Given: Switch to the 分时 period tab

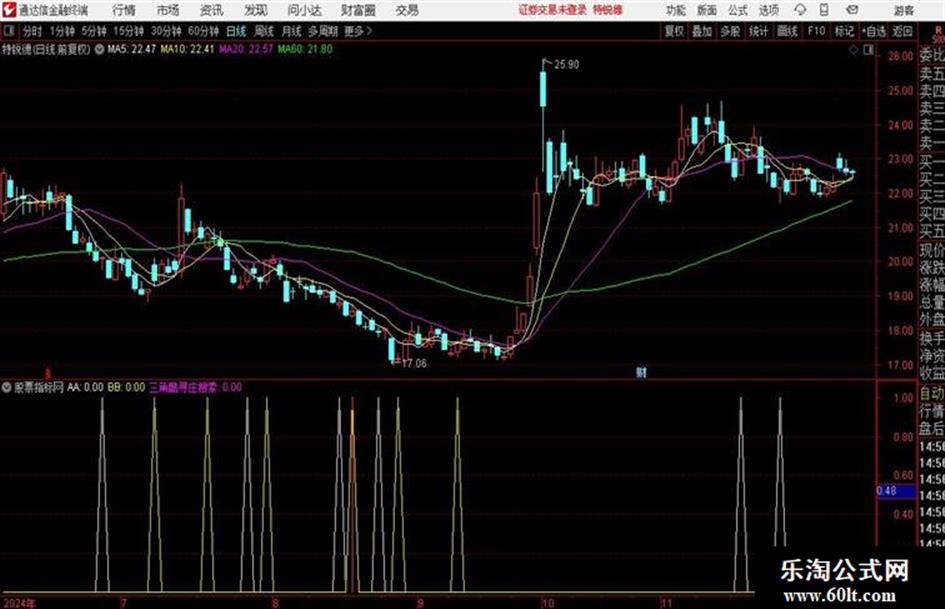Looking at the screenshot, I should [33, 31].
